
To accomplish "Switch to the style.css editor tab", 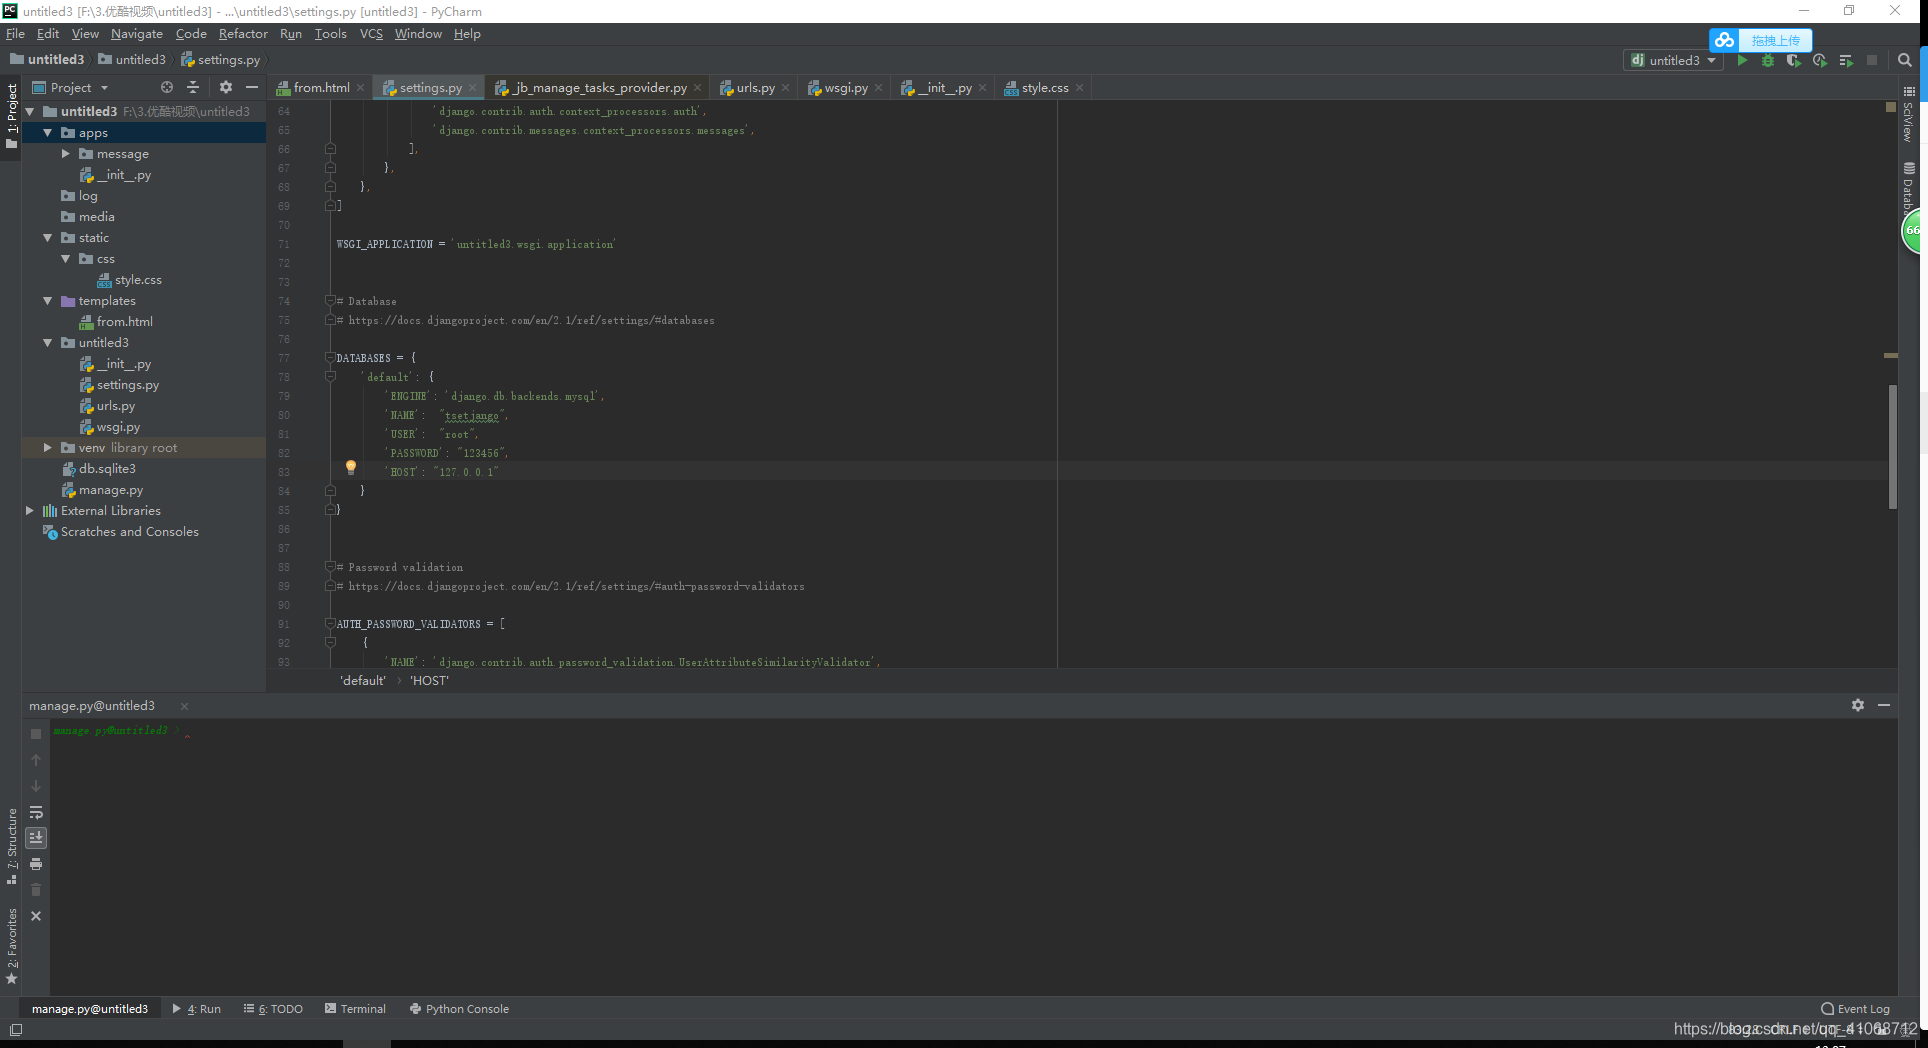I will pos(1045,88).
